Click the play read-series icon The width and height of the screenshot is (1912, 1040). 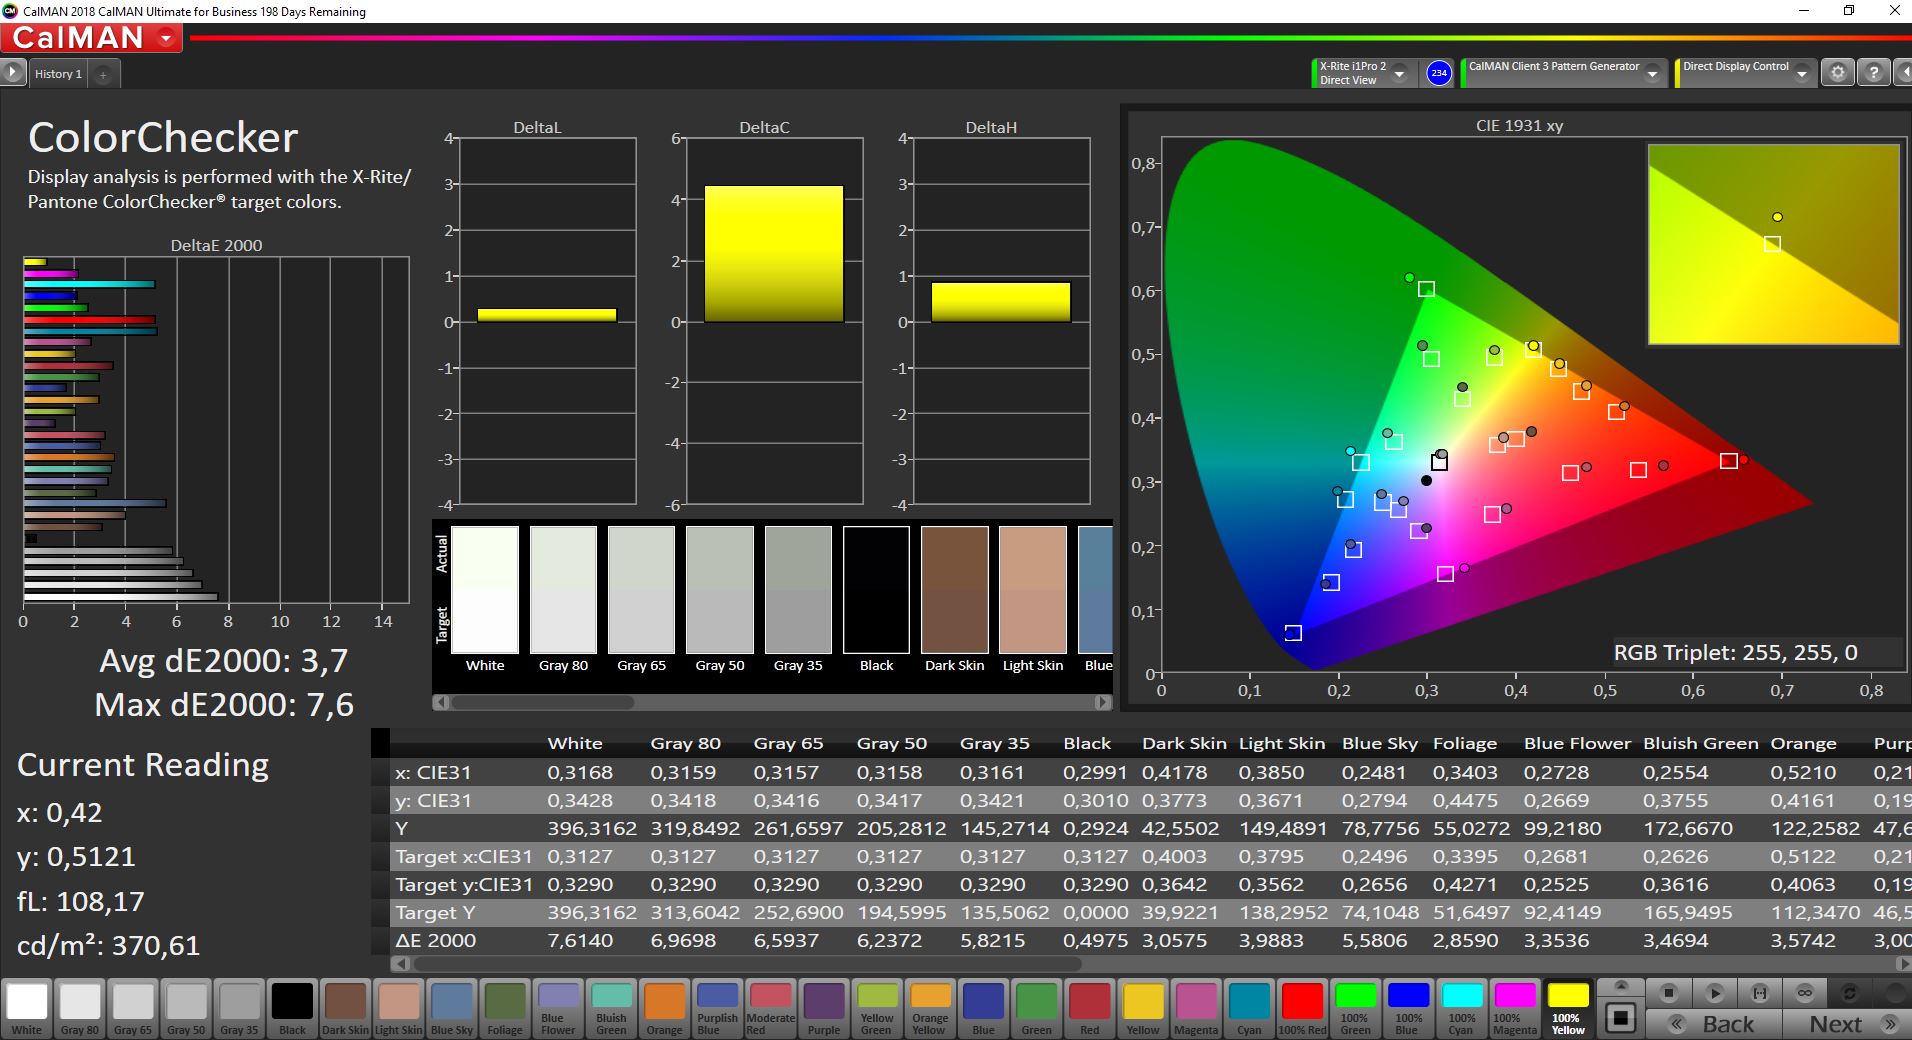1714,993
